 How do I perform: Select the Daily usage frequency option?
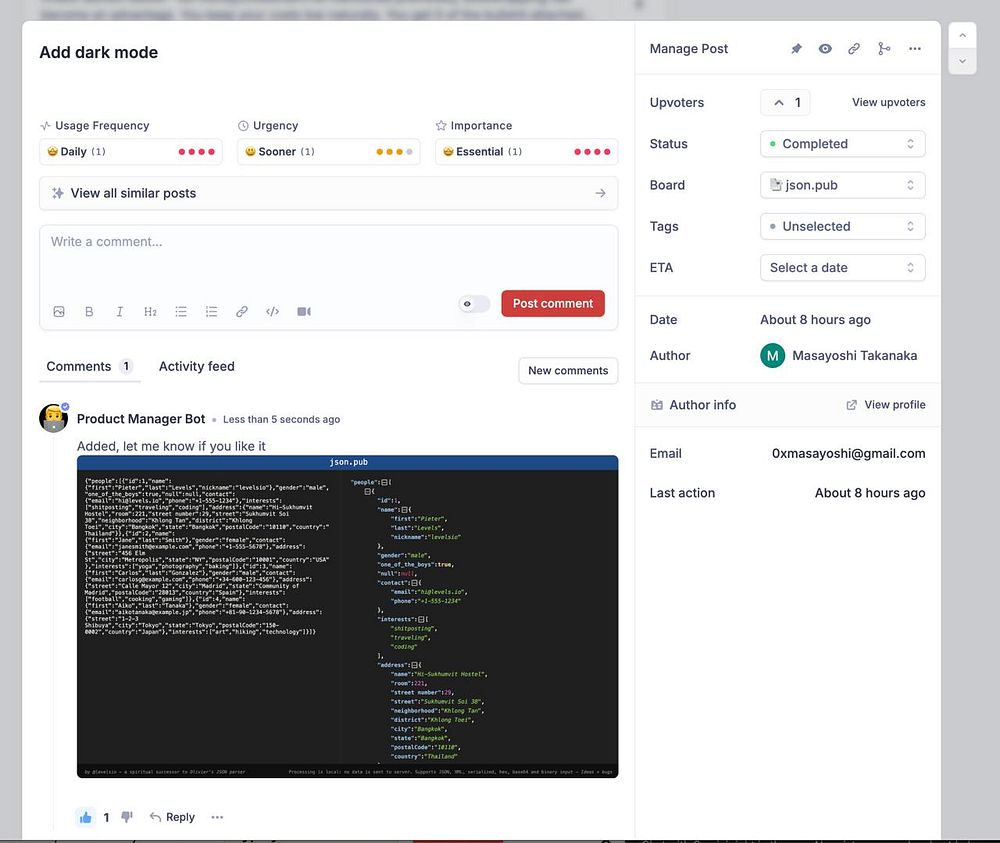pos(131,152)
